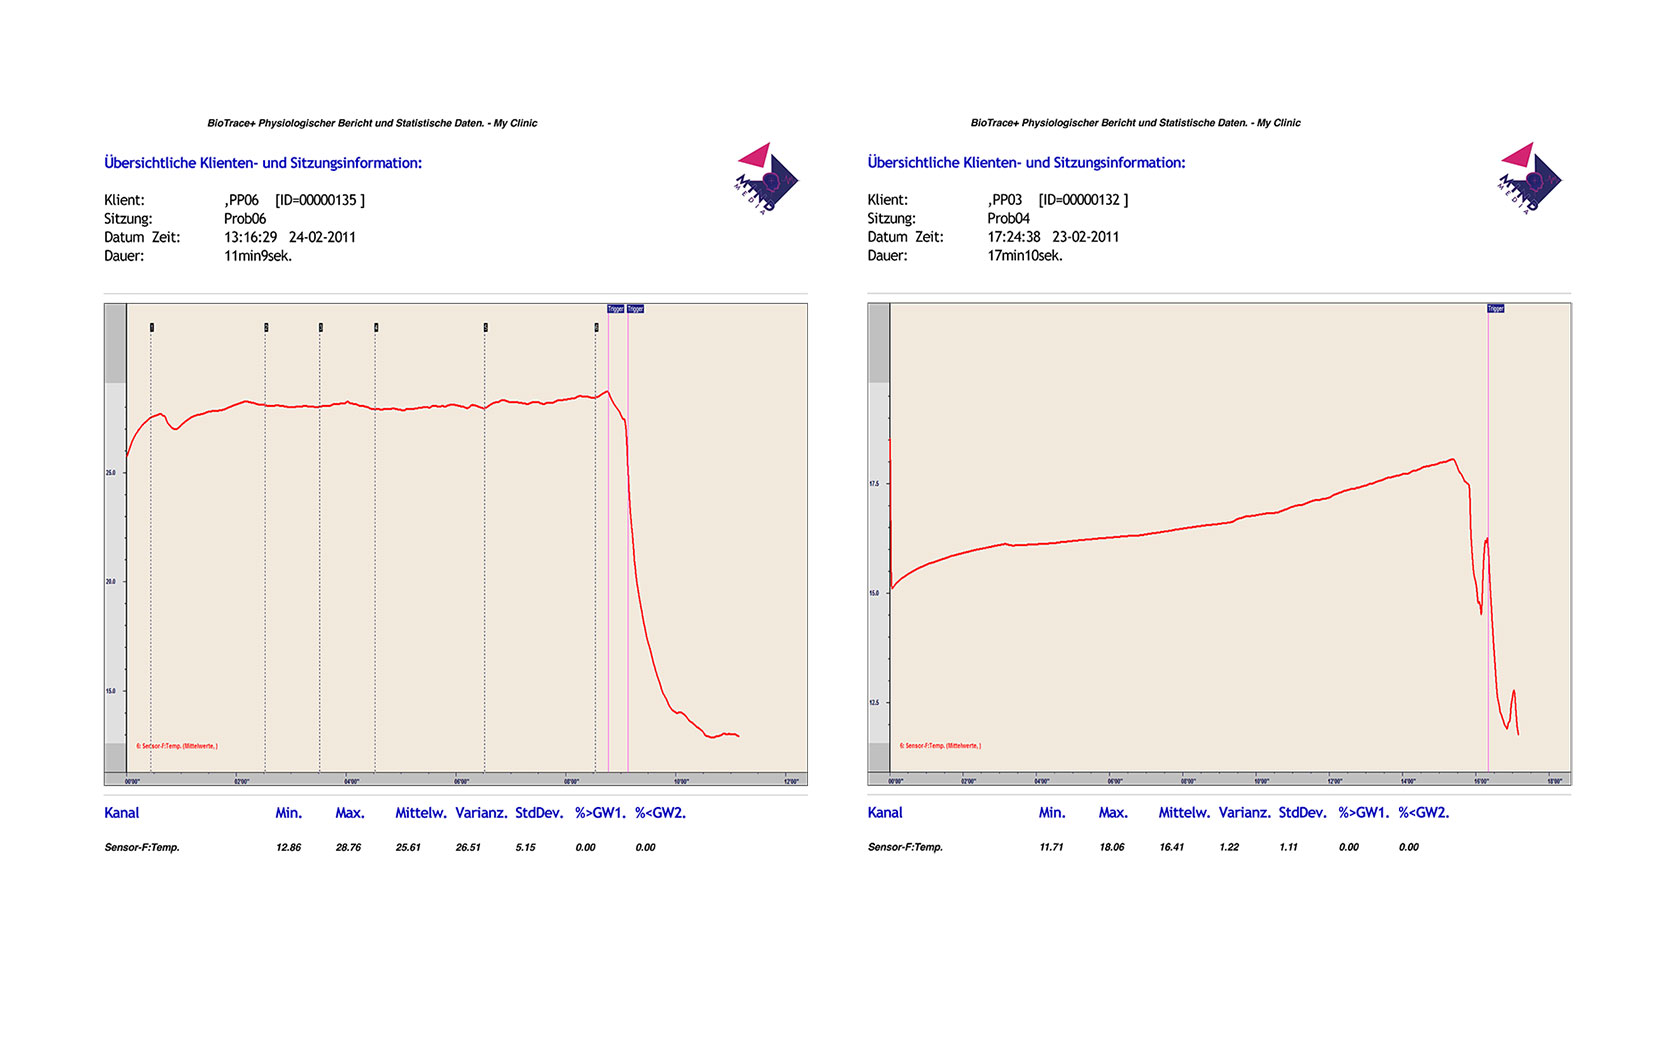Click the standard deviation value 5.15

tap(525, 848)
